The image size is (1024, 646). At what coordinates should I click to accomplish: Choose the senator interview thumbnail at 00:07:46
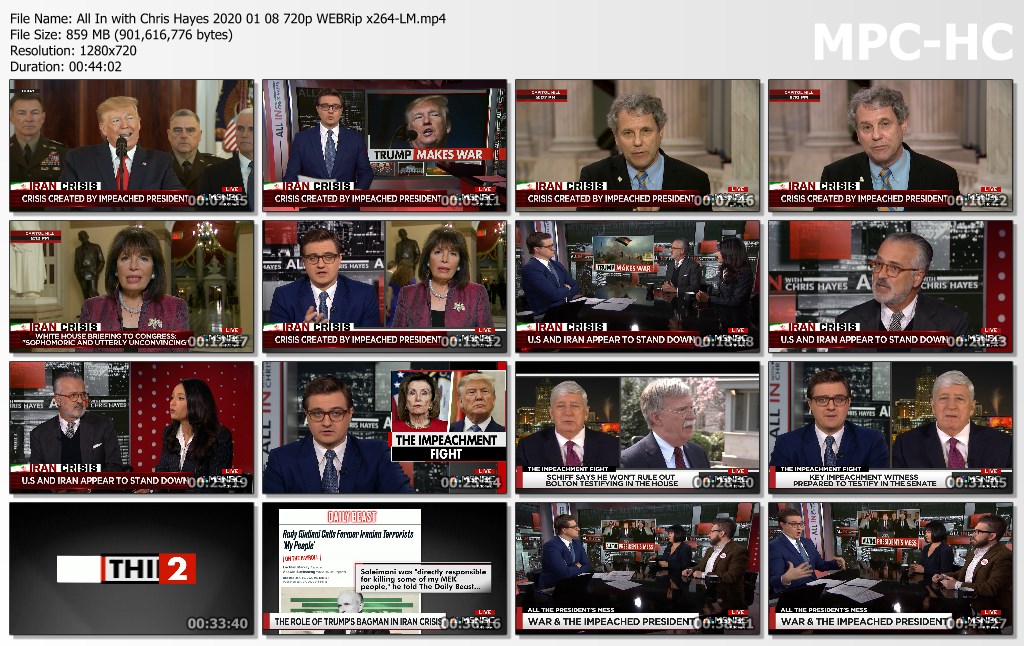click(x=637, y=146)
